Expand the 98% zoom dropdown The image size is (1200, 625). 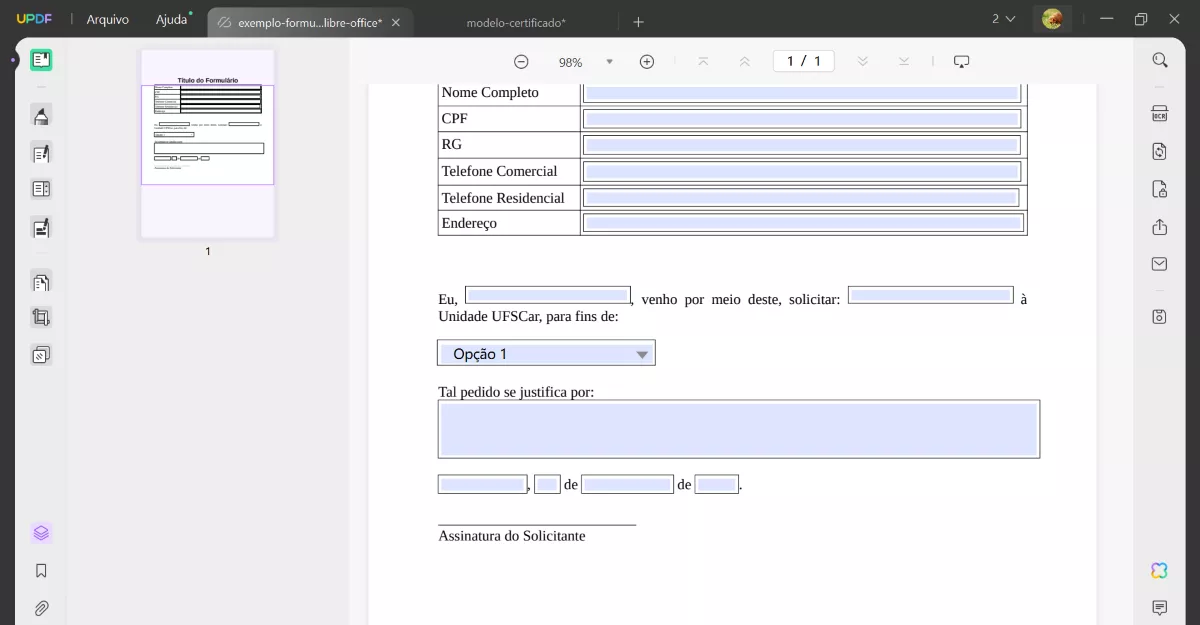(611, 61)
